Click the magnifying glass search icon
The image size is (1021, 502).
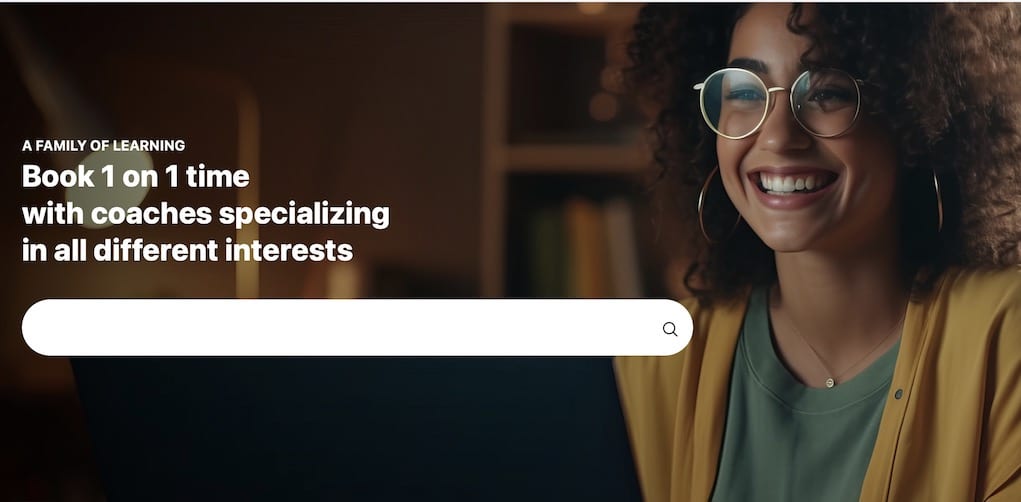point(670,329)
